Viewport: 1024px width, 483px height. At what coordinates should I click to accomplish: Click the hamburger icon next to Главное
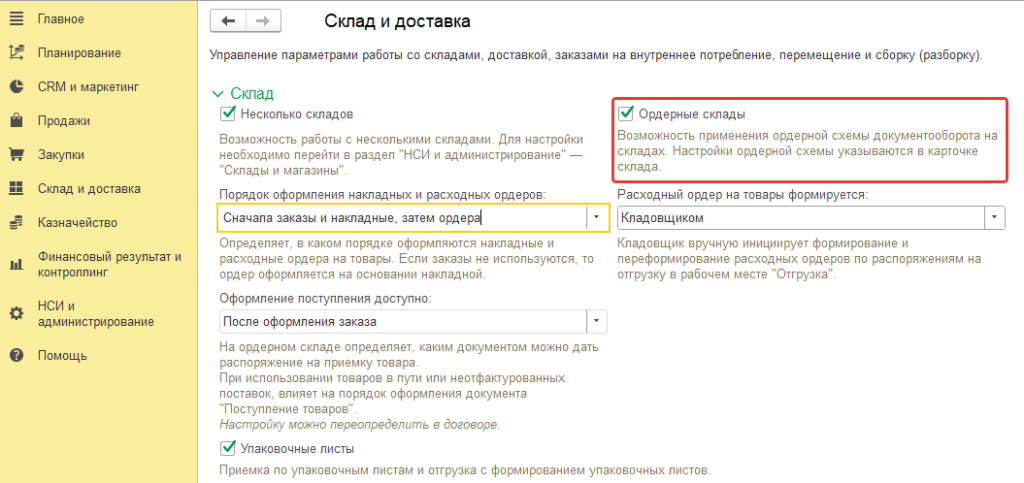pyautogui.click(x=16, y=19)
